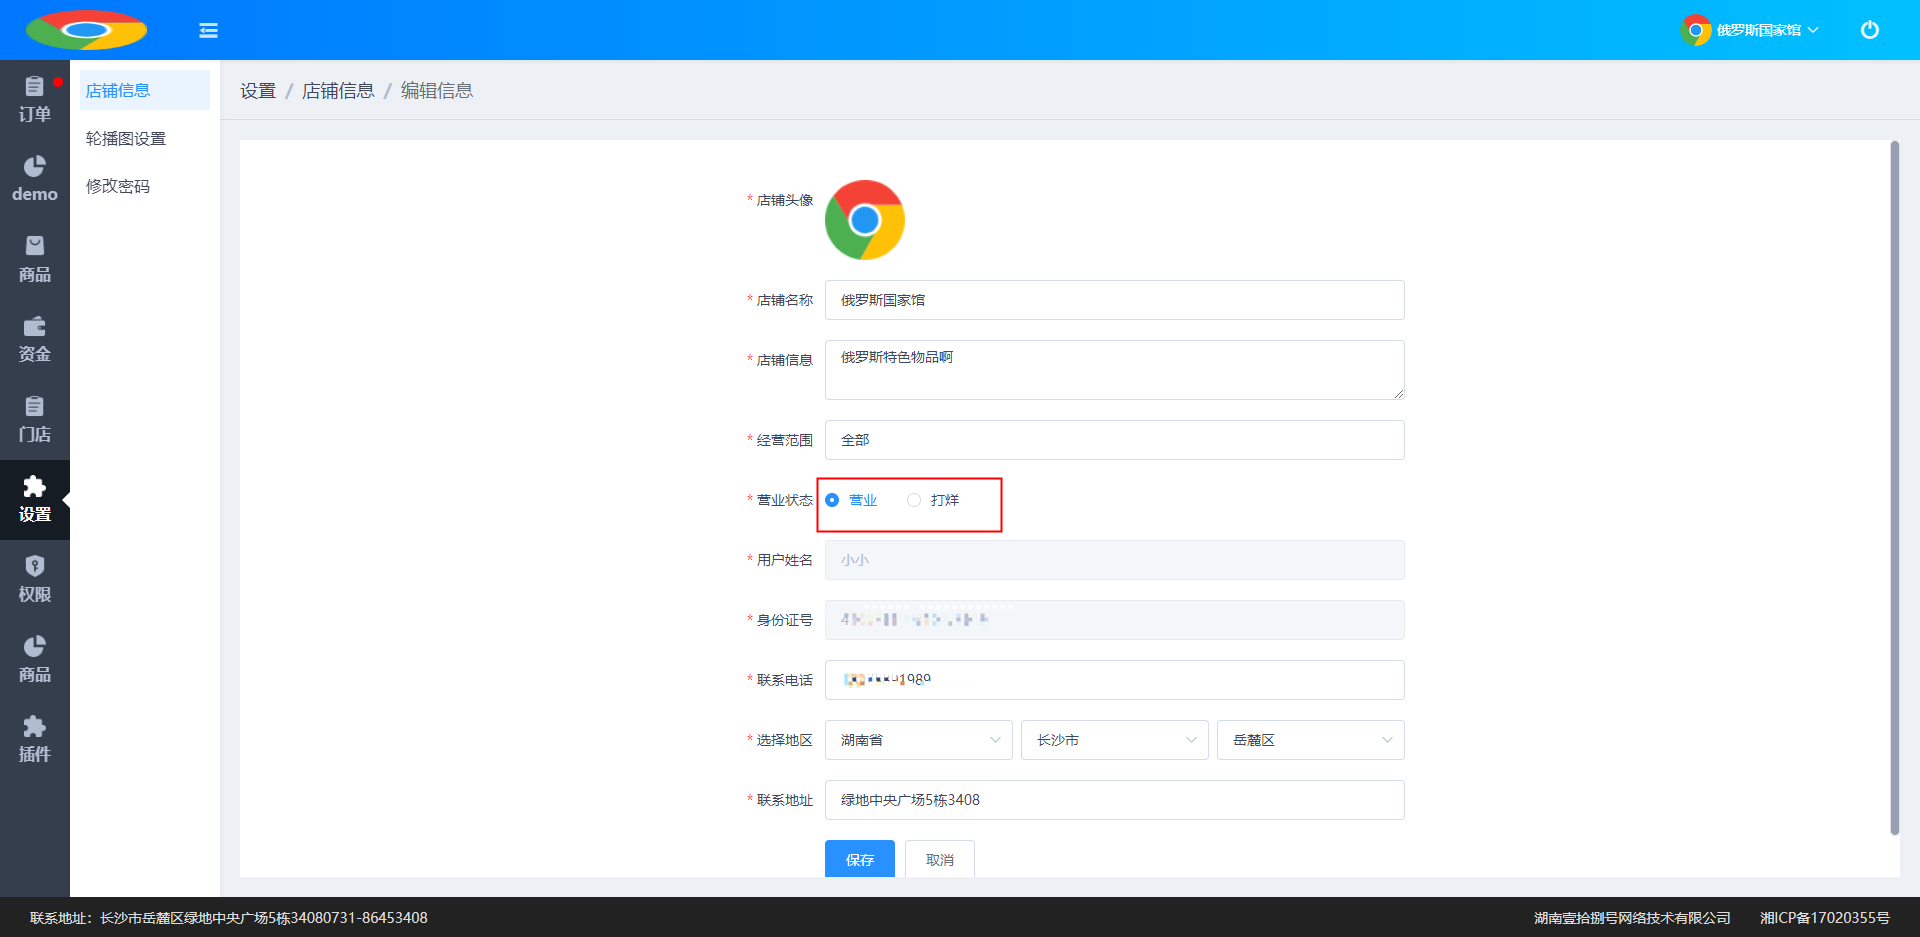Click the user avatar icon in the header
Viewport: 1920px width, 937px height.
coord(1696,30)
